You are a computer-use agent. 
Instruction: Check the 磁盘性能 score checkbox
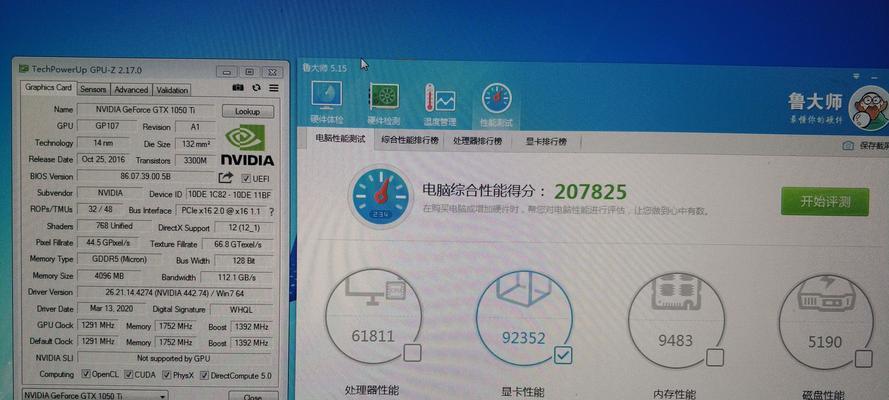coord(863,359)
